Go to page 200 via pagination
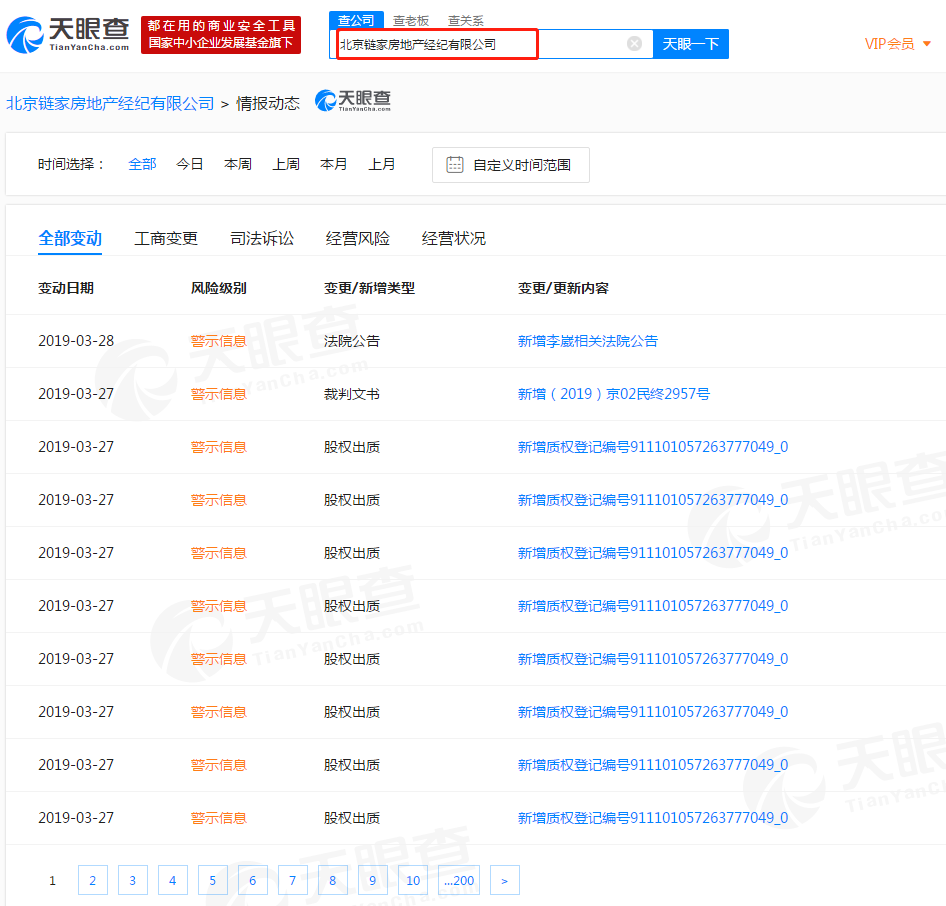The height and width of the screenshot is (906, 946). tap(459, 880)
